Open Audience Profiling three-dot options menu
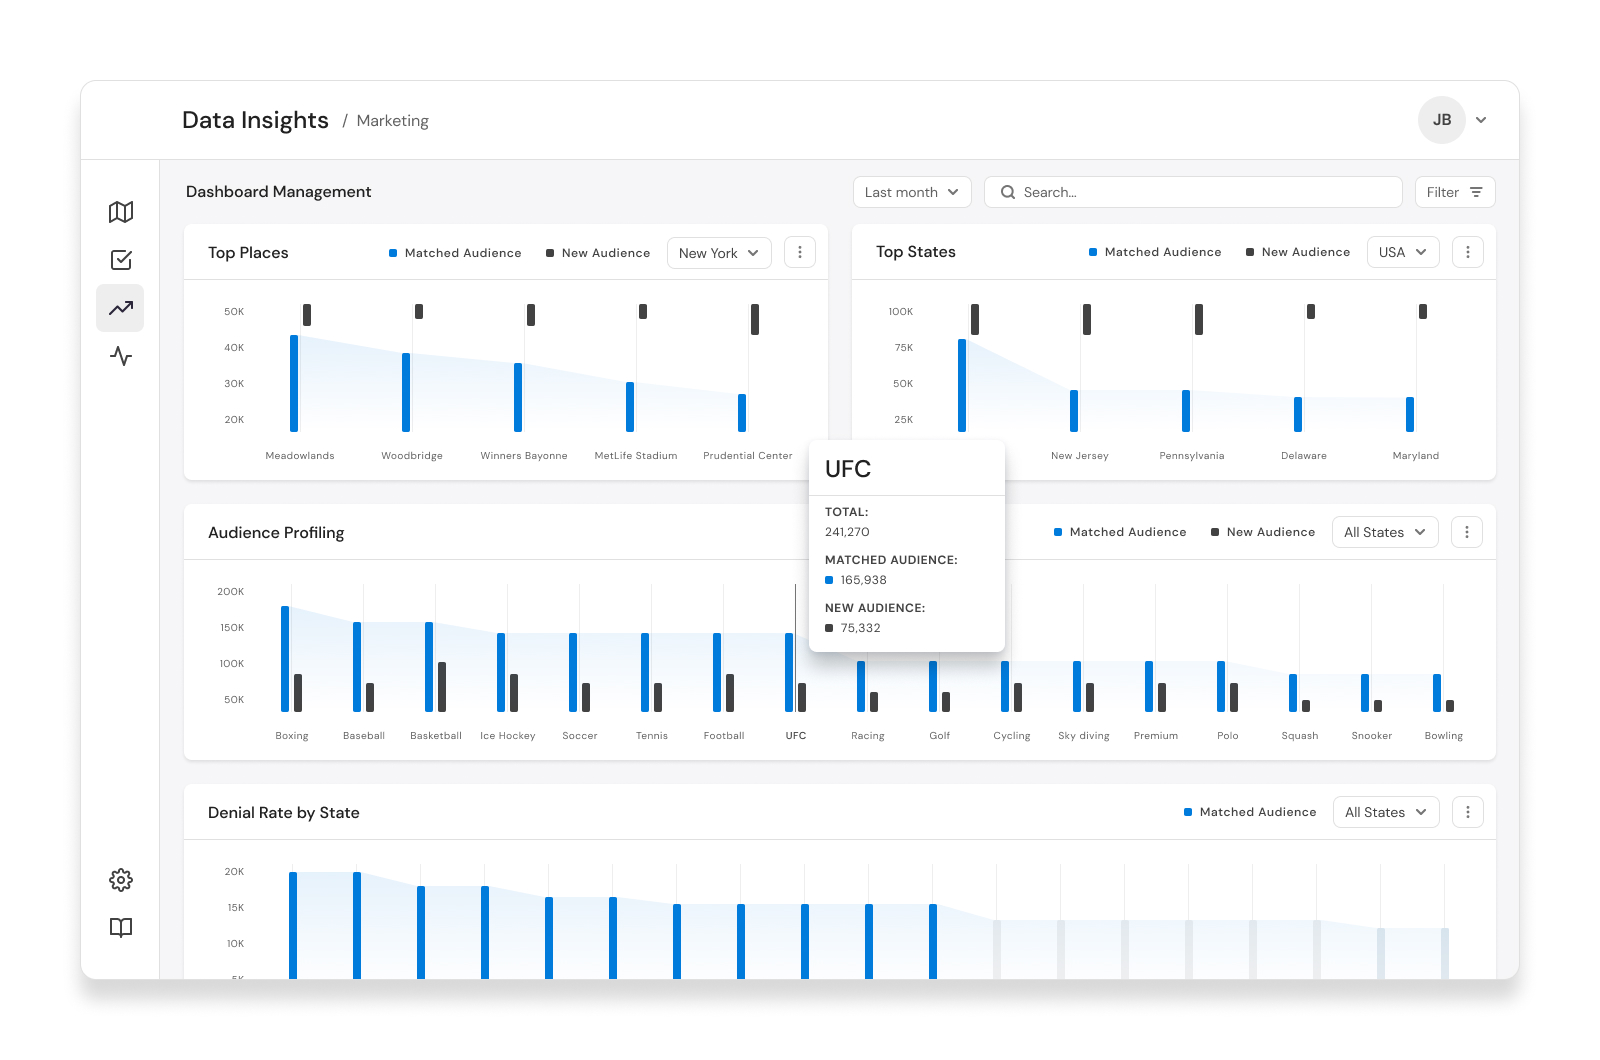The width and height of the screenshot is (1600, 1060). click(x=1467, y=533)
